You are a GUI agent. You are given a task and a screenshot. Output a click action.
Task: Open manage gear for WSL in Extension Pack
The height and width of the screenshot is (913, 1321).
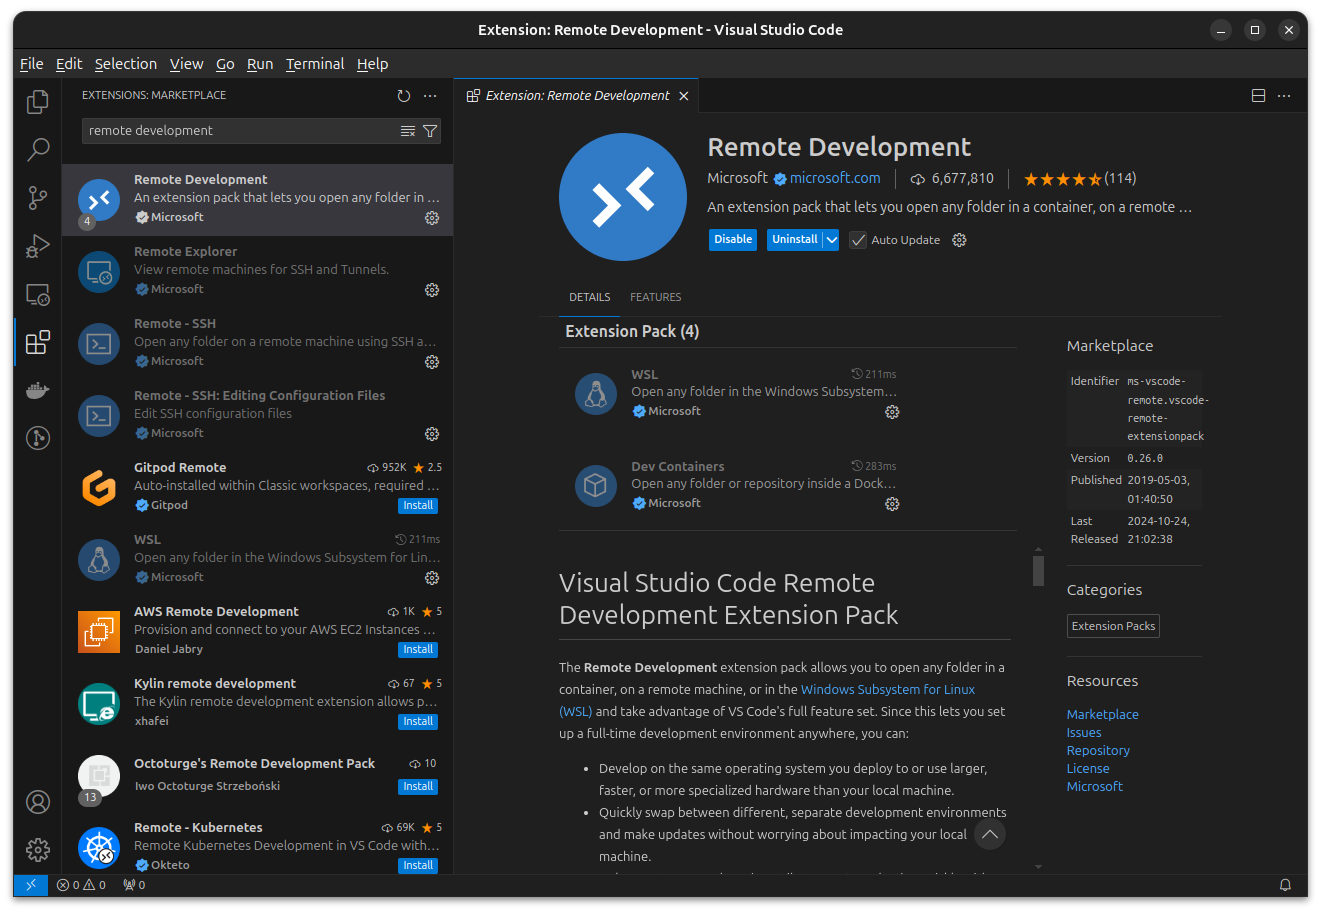click(892, 412)
